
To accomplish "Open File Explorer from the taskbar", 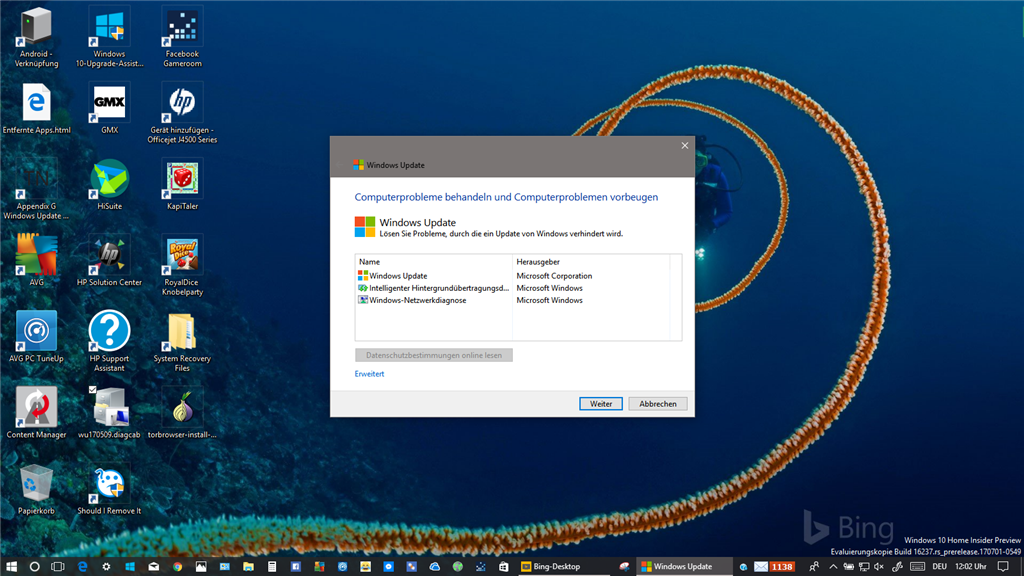I will tap(248, 567).
